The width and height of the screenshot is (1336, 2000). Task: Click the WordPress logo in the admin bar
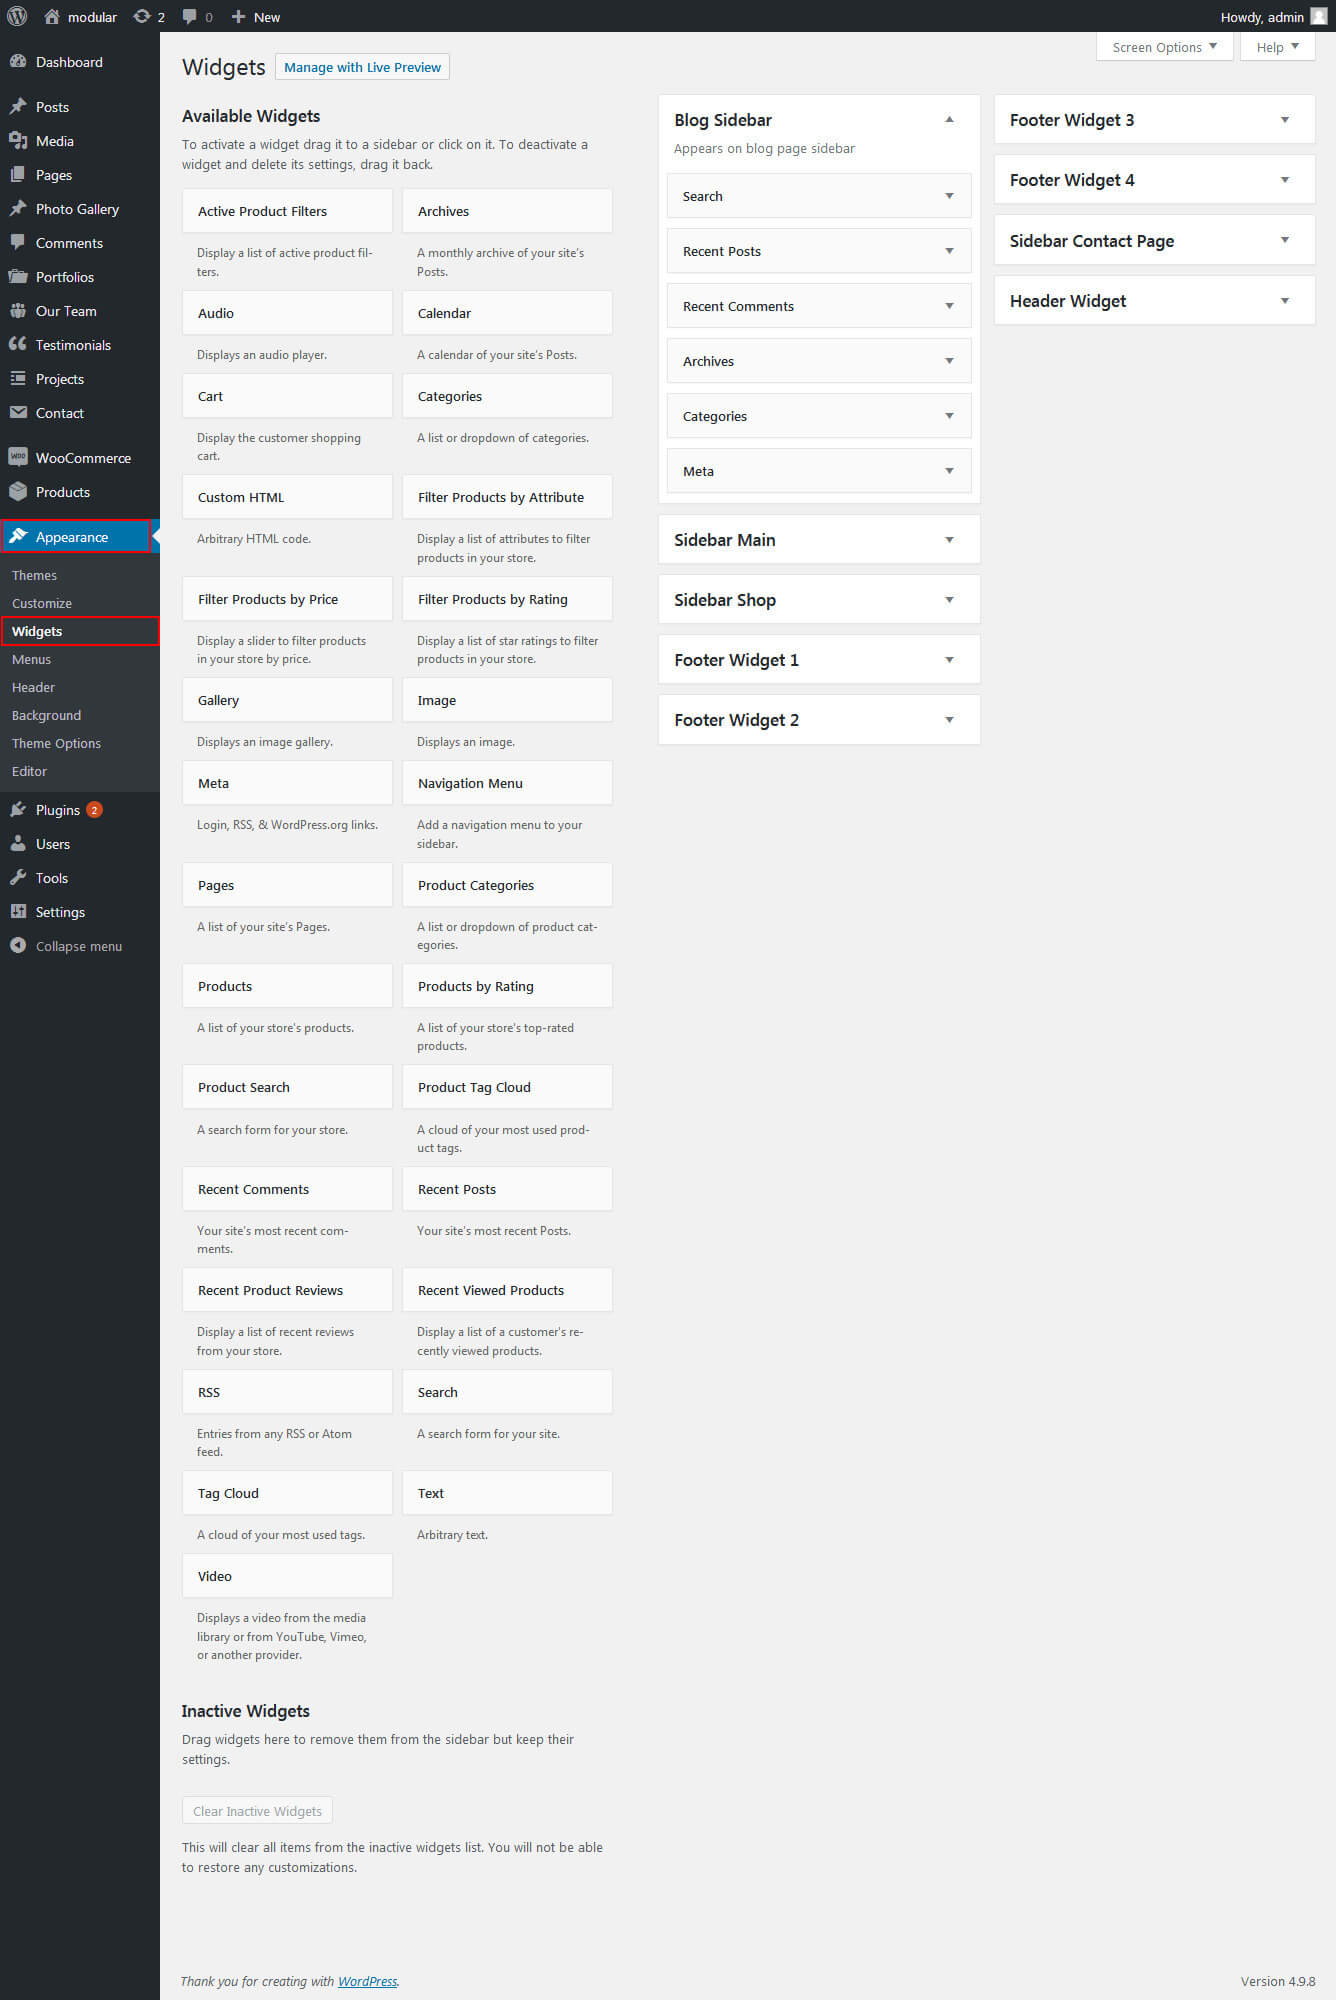(17, 16)
